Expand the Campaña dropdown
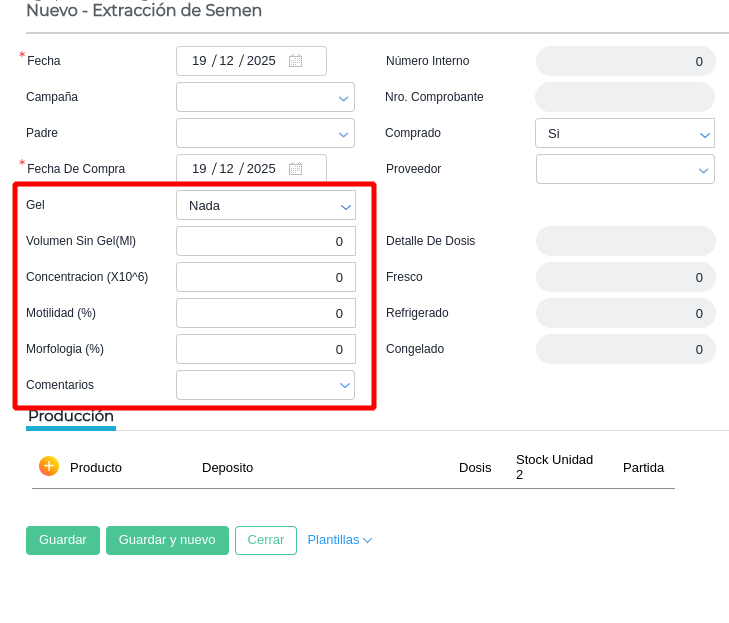The image size is (729, 623). point(265,97)
